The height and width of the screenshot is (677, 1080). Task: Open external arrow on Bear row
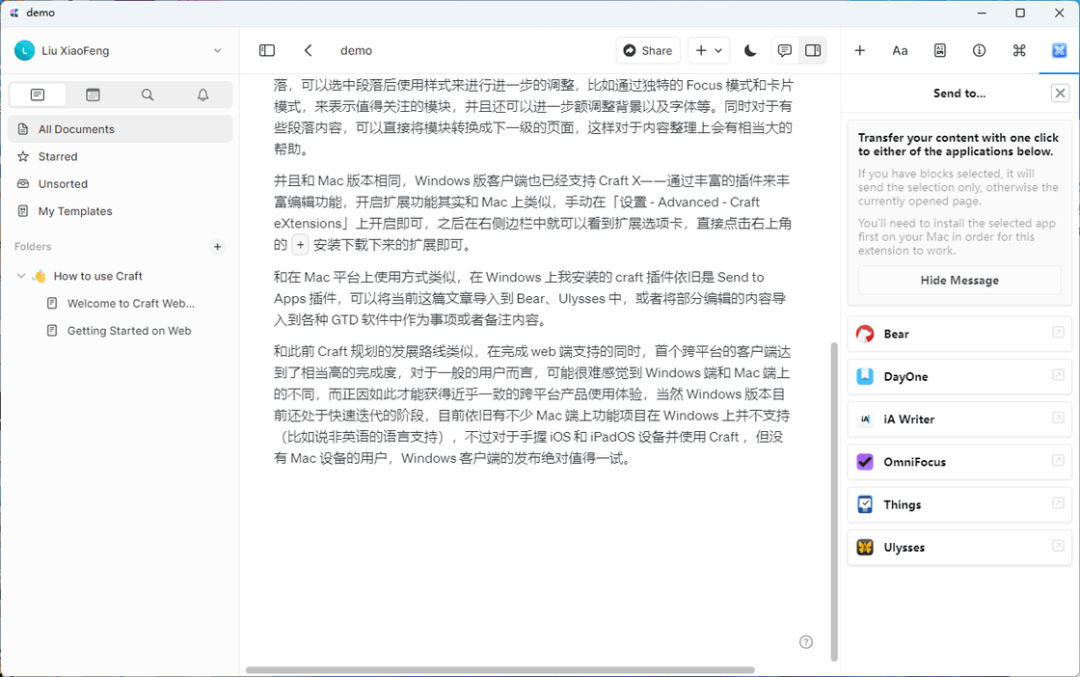tap(1058, 333)
